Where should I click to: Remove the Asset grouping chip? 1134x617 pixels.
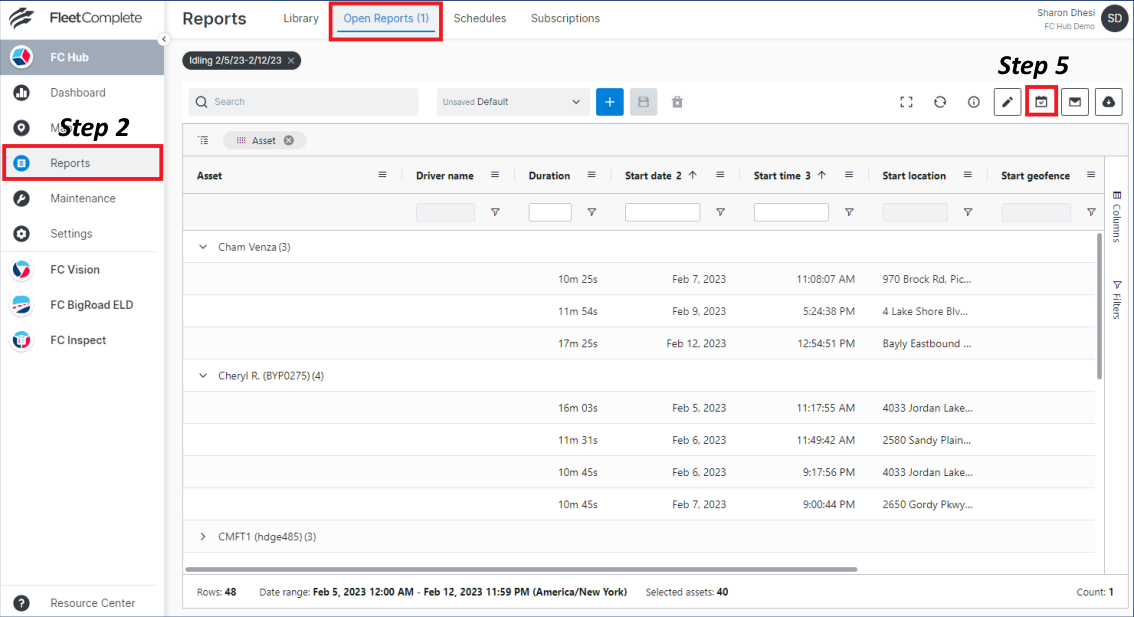click(x=289, y=141)
